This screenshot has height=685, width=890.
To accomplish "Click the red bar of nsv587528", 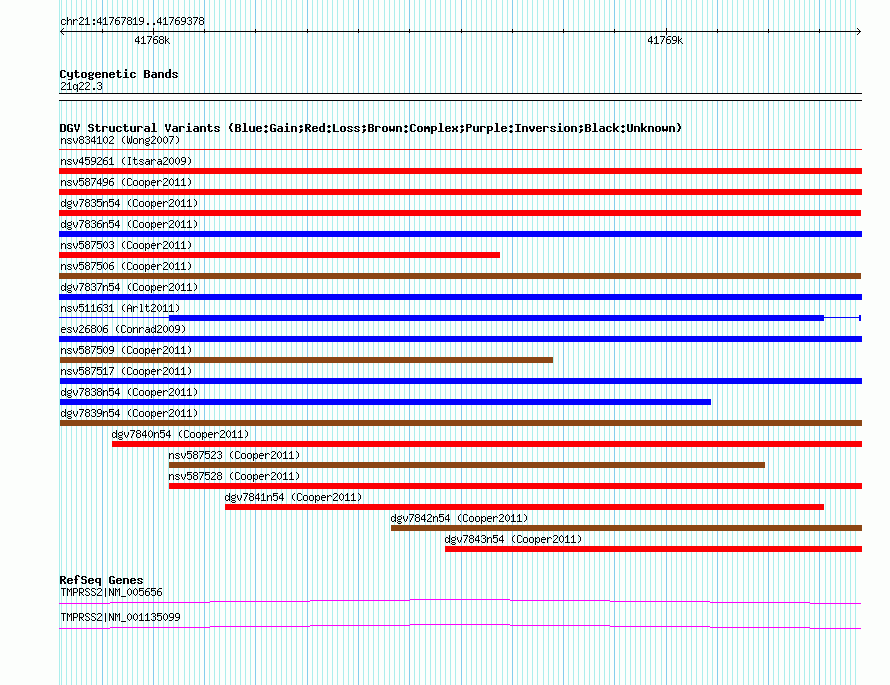I will point(515,486).
